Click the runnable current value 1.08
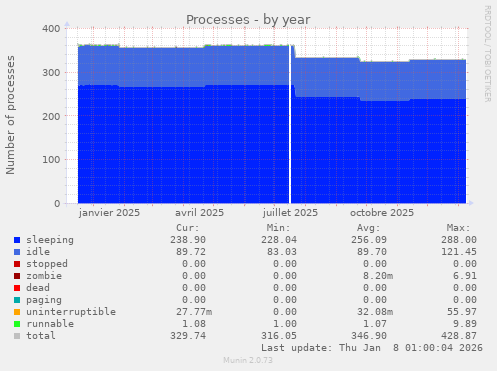Viewport: 497px width, 371px height. click(x=194, y=324)
